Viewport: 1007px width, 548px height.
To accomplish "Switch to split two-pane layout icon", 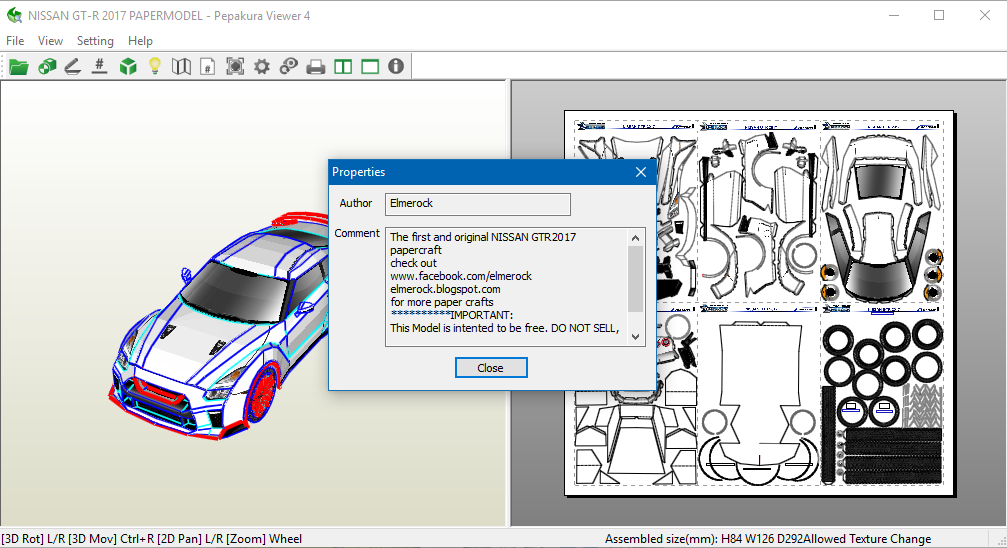I will (x=343, y=66).
